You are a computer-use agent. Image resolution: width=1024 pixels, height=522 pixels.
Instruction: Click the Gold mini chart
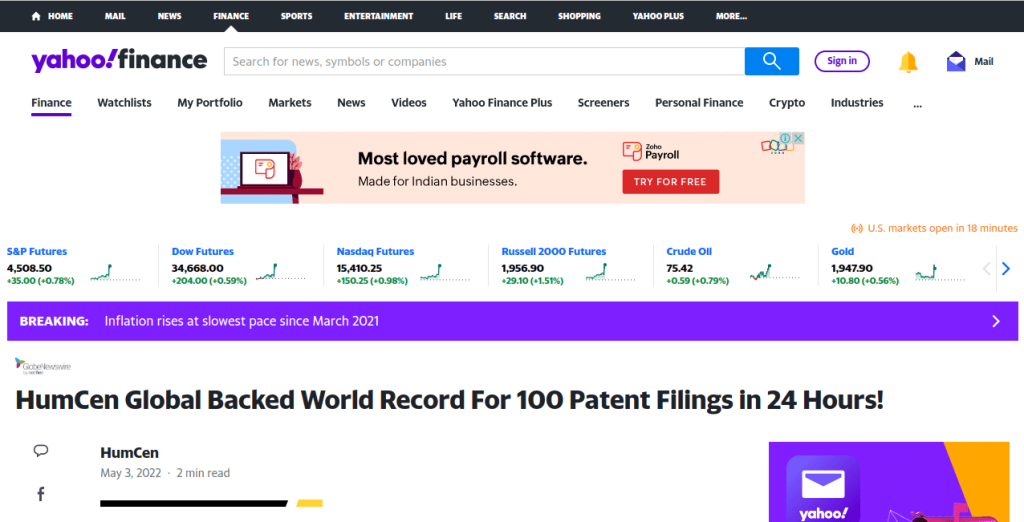pos(940,272)
